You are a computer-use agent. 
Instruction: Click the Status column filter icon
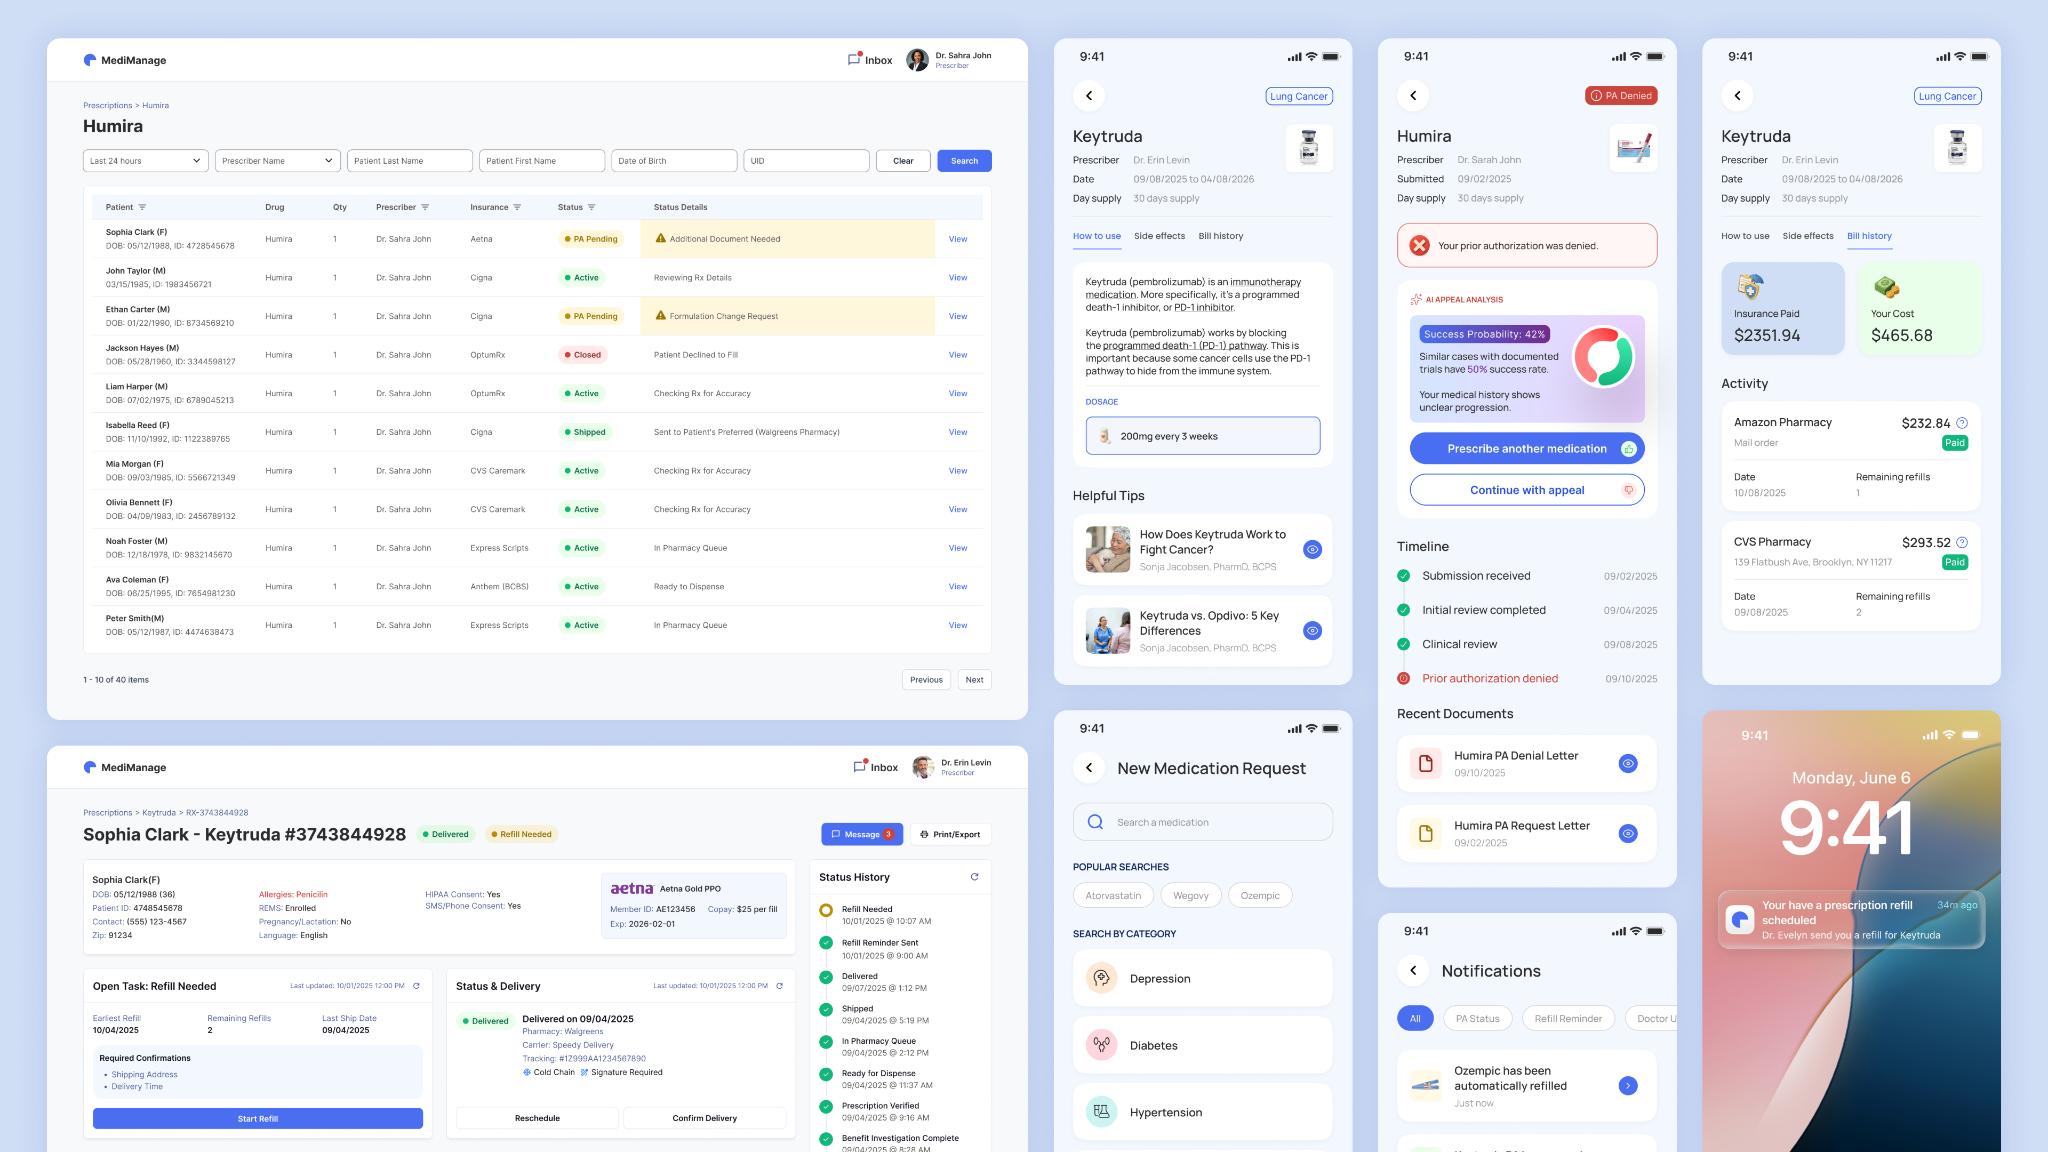591,207
